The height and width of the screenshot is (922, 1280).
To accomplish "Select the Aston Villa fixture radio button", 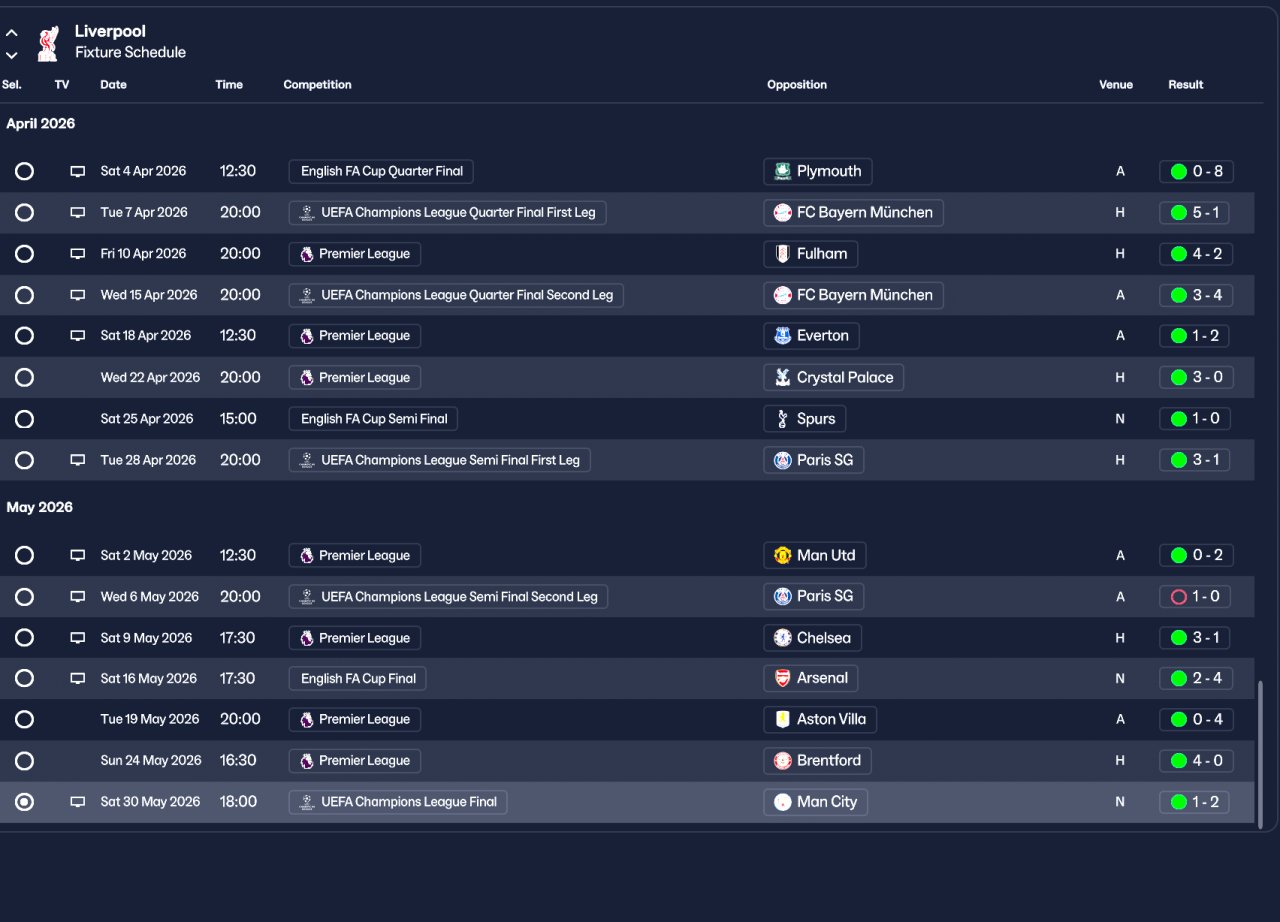I will [24, 719].
